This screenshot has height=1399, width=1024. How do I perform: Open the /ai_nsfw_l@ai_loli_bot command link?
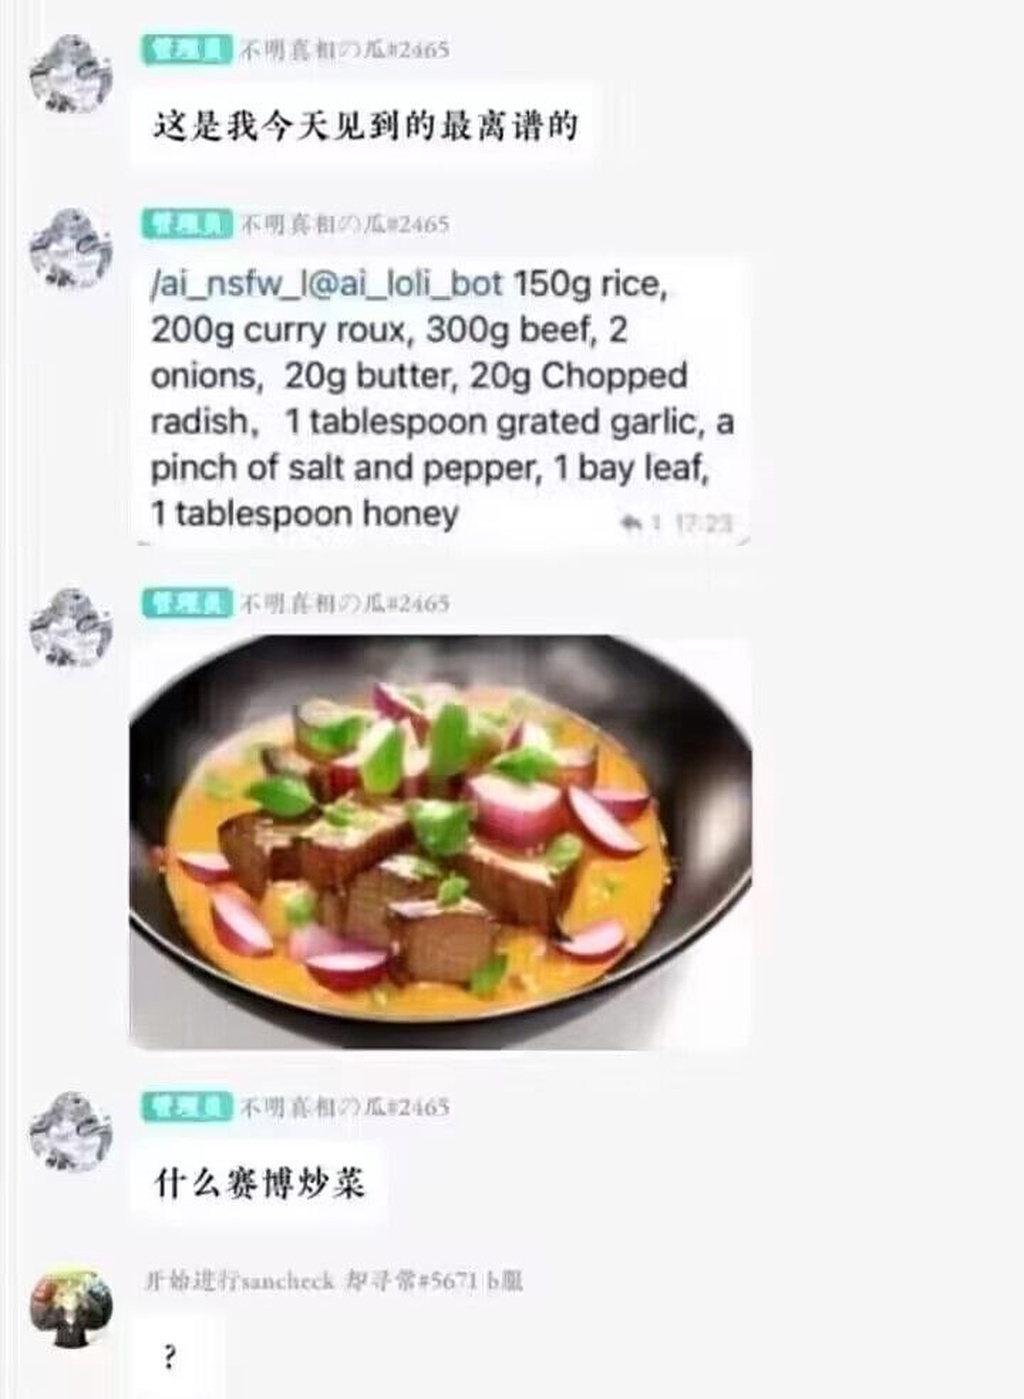[326, 284]
